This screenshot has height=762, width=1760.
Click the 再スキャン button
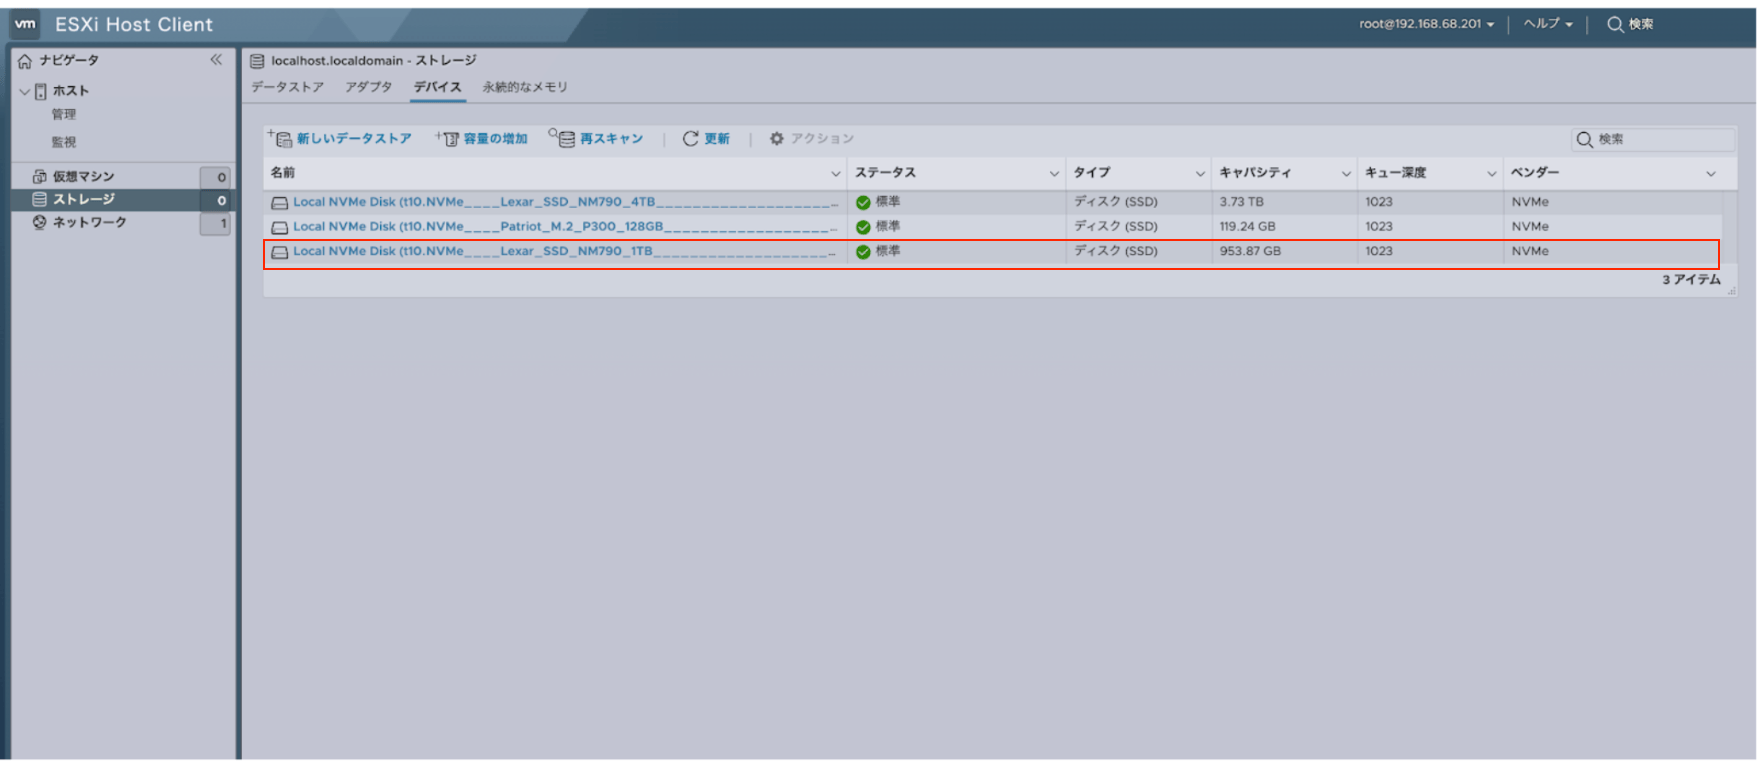pos(596,138)
